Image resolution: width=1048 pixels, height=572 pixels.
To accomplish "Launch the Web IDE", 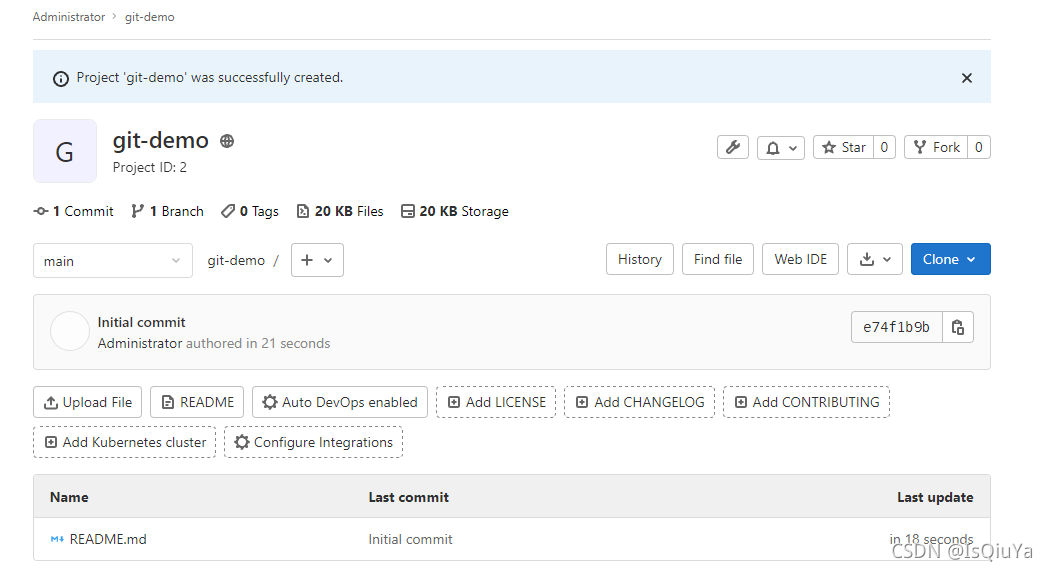I will 801,259.
